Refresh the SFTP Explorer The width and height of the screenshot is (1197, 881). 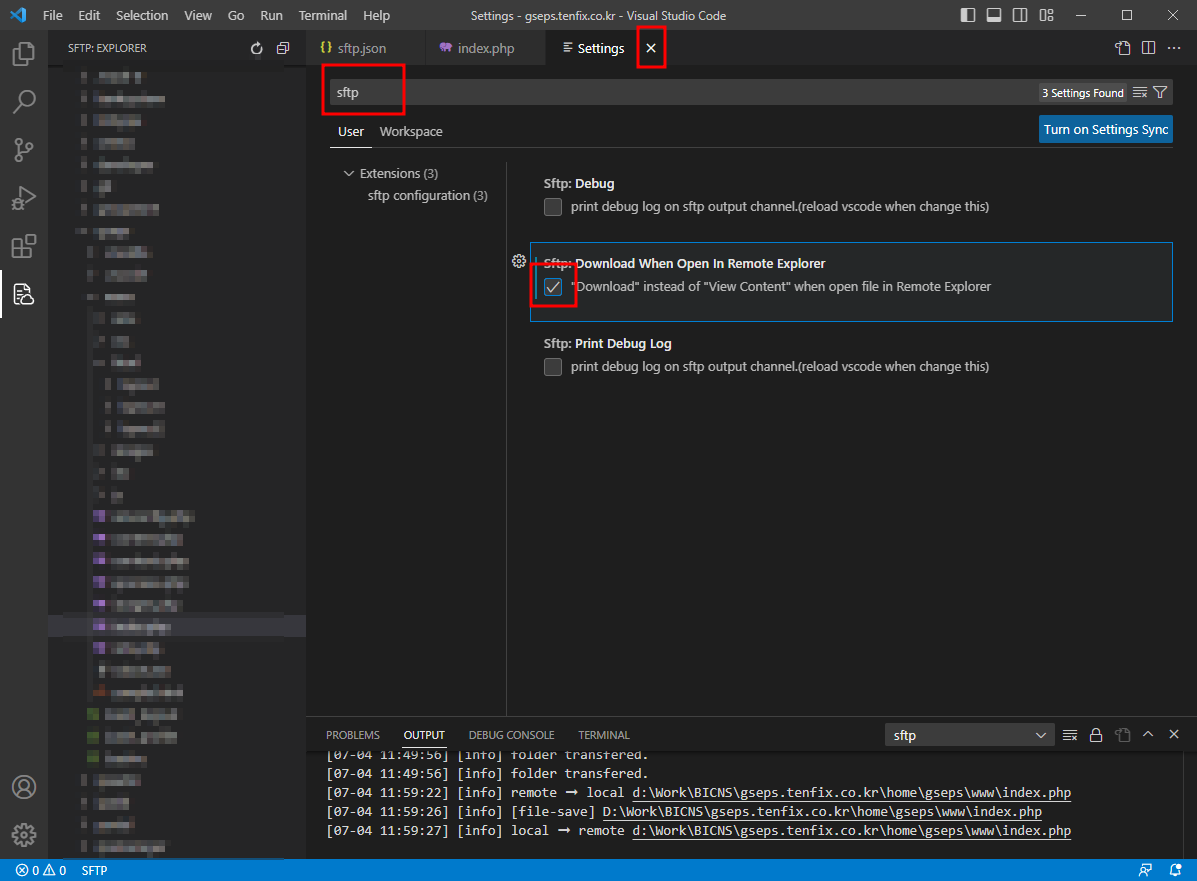256,48
